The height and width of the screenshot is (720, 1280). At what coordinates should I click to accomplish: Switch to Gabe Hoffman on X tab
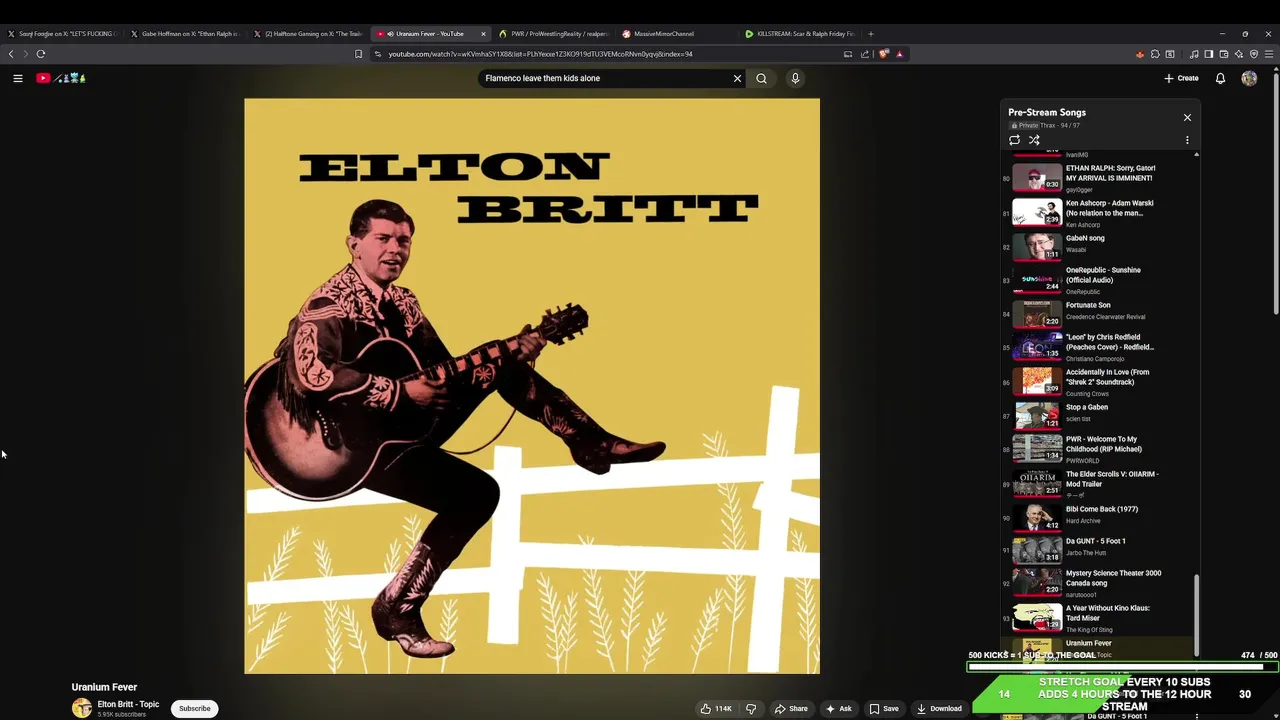coord(184,34)
